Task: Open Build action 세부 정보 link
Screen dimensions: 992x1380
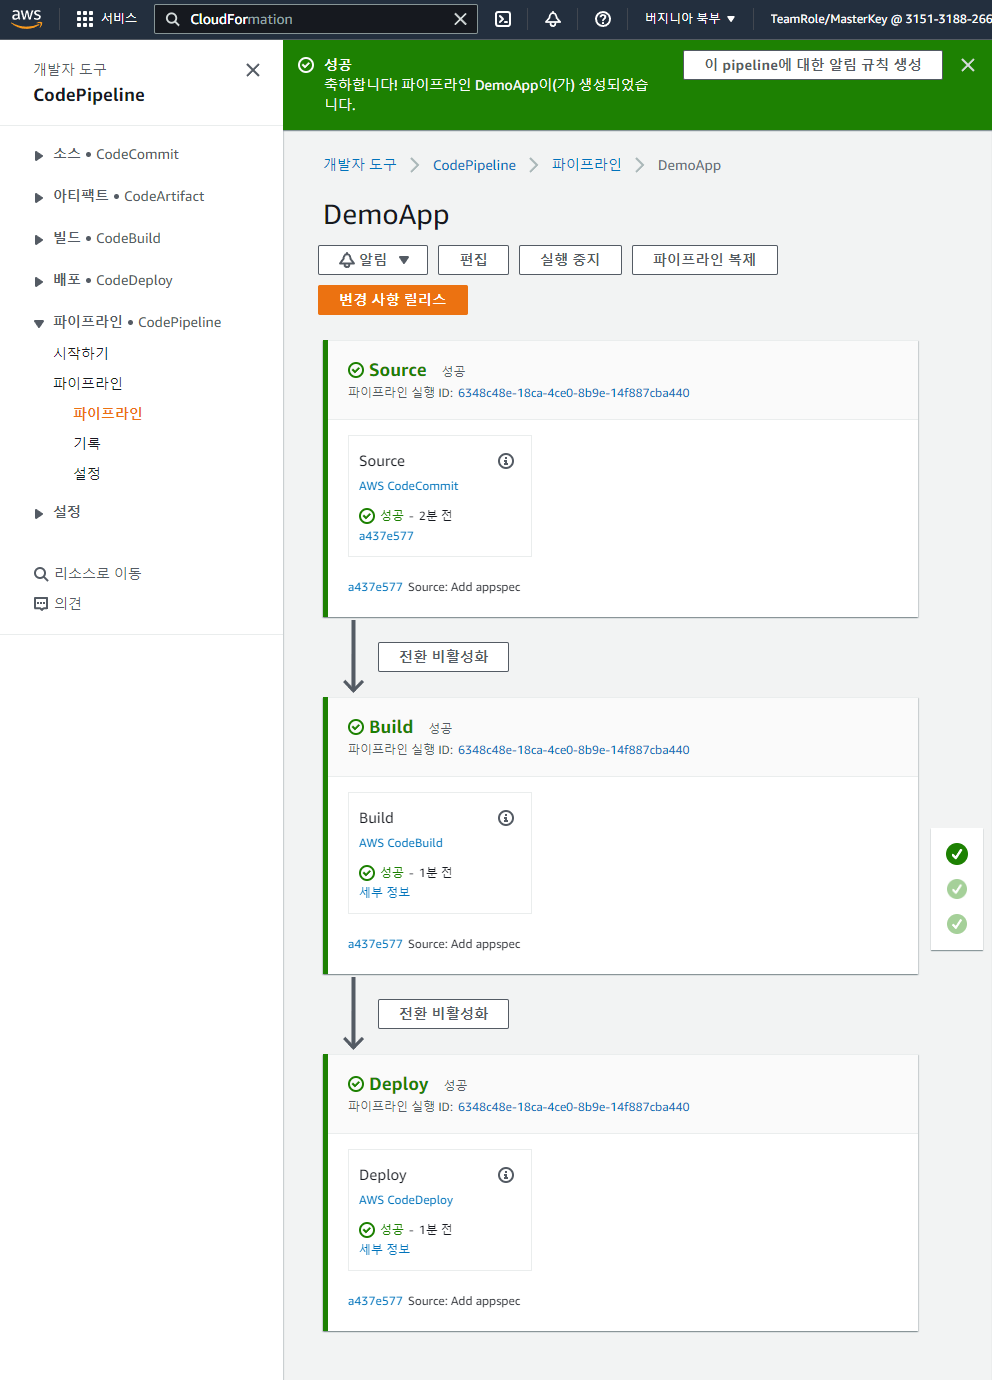Action: (385, 892)
